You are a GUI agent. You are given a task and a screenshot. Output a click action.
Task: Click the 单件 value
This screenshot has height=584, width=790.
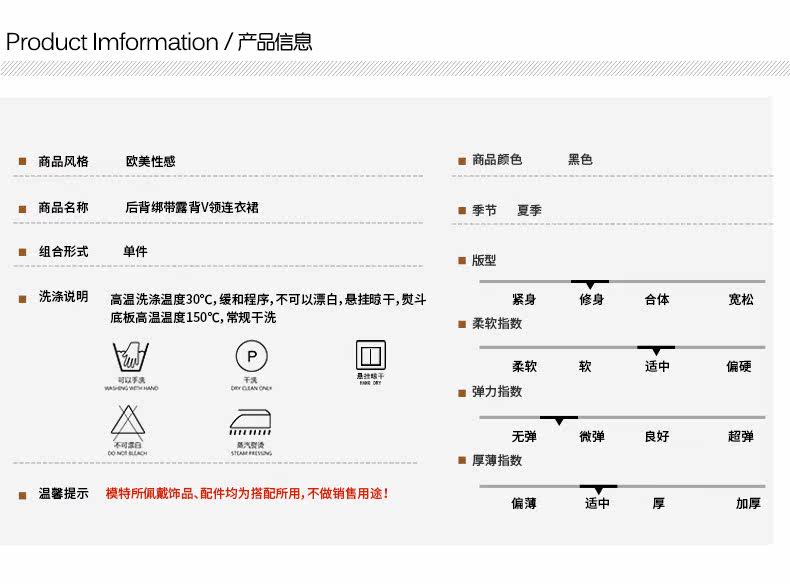click(x=136, y=251)
